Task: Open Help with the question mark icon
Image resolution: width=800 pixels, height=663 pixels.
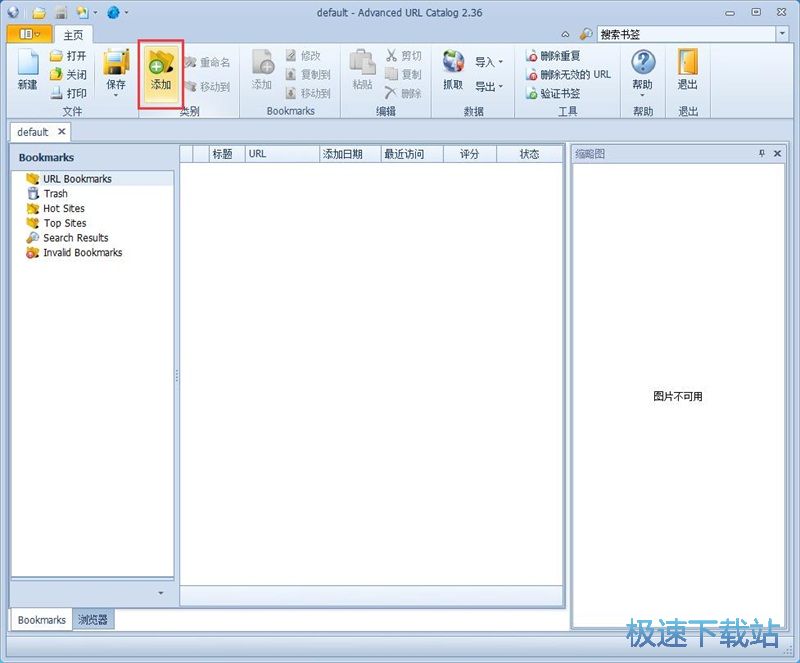Action: coord(643,62)
